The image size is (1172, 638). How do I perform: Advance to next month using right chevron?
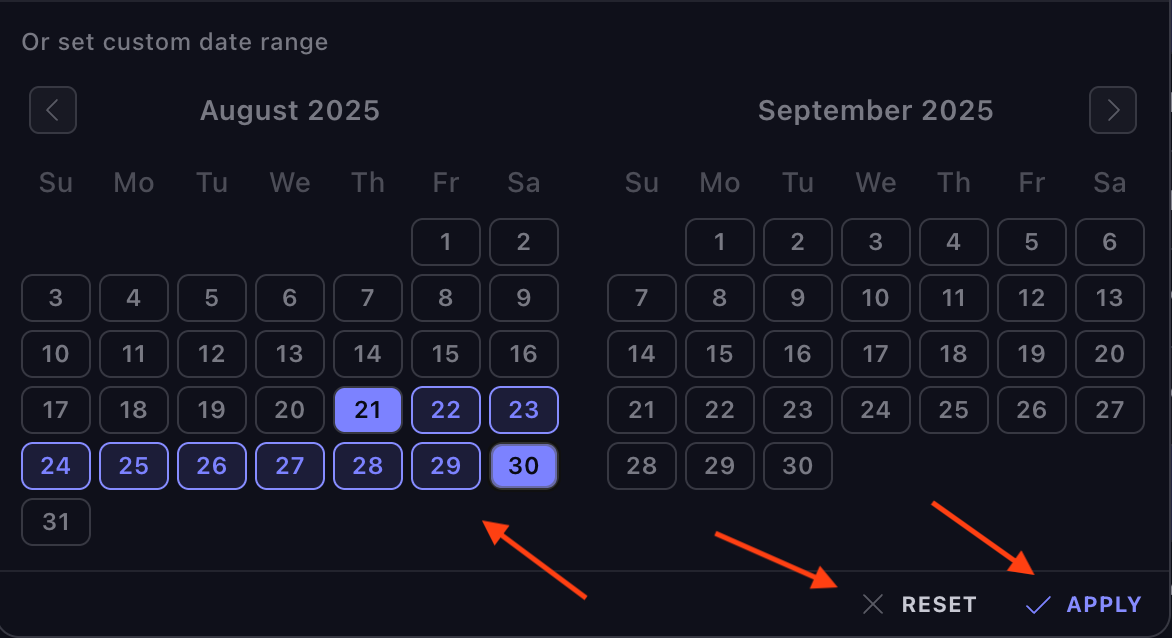tap(1113, 110)
